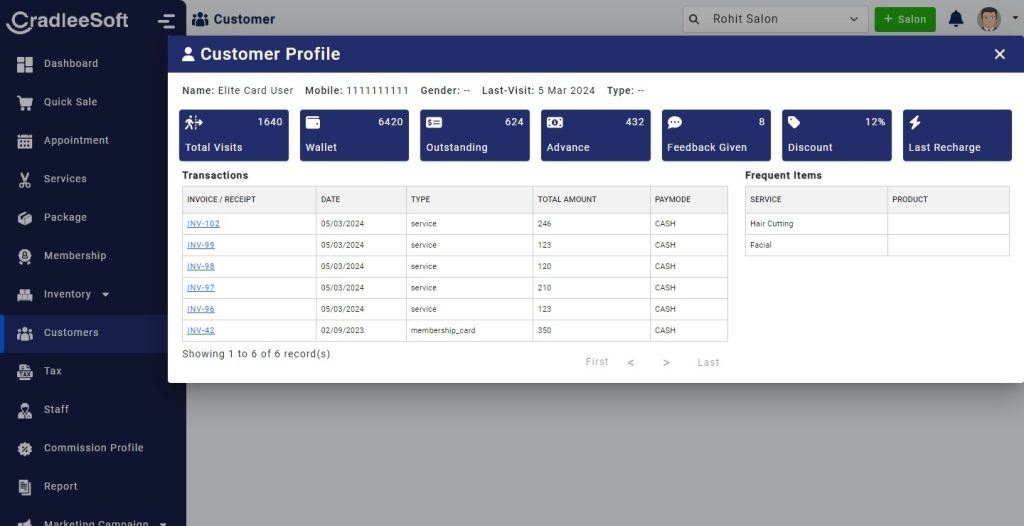Go to next page of transactions
The height and width of the screenshot is (526, 1024).
(666, 362)
